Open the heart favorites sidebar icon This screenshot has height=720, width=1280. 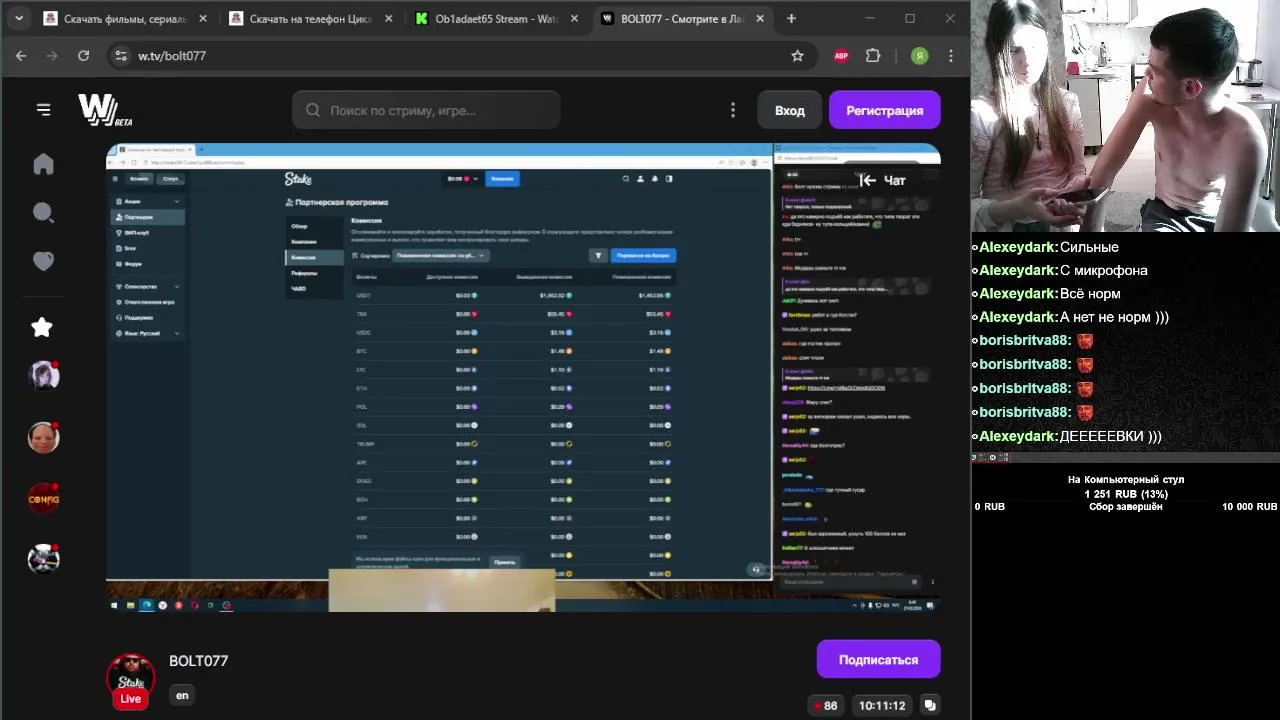(43, 261)
